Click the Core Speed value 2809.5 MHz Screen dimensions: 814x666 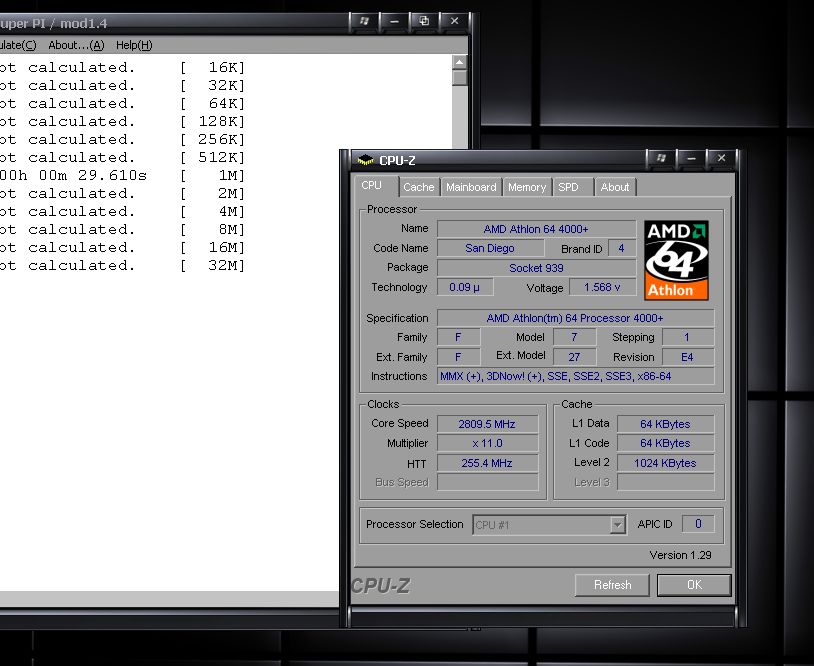pos(487,424)
